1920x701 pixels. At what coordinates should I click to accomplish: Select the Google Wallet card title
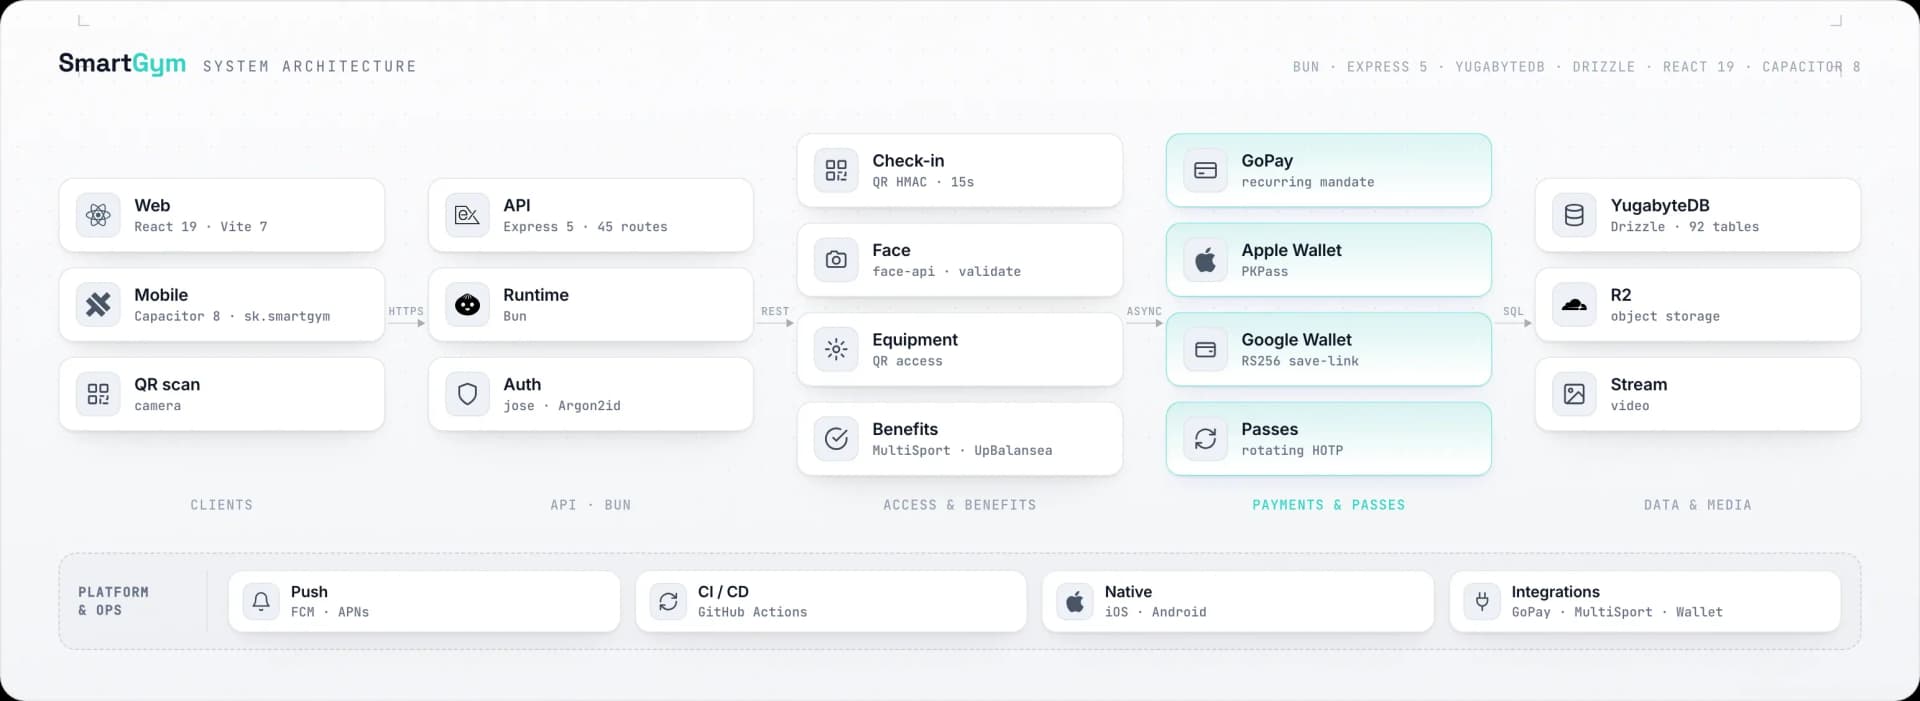click(1296, 340)
